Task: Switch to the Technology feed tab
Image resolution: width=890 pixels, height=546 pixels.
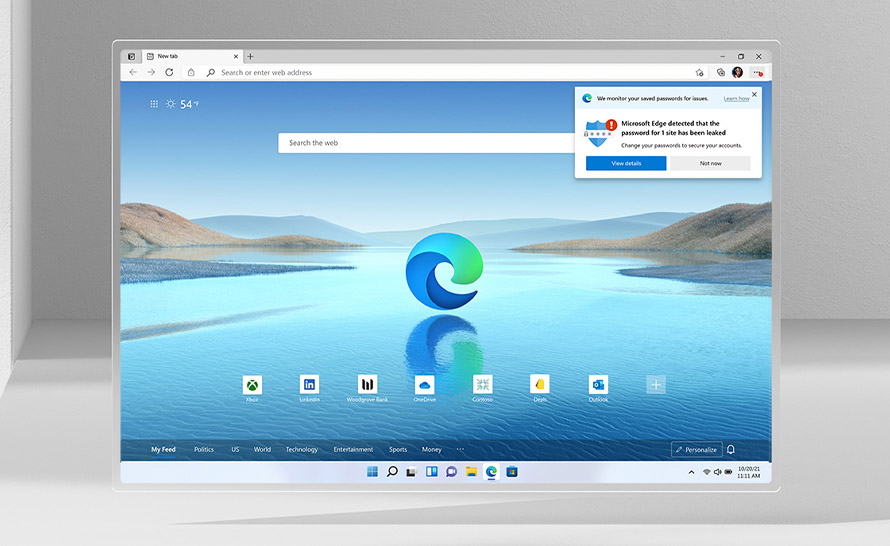Action: tap(301, 450)
